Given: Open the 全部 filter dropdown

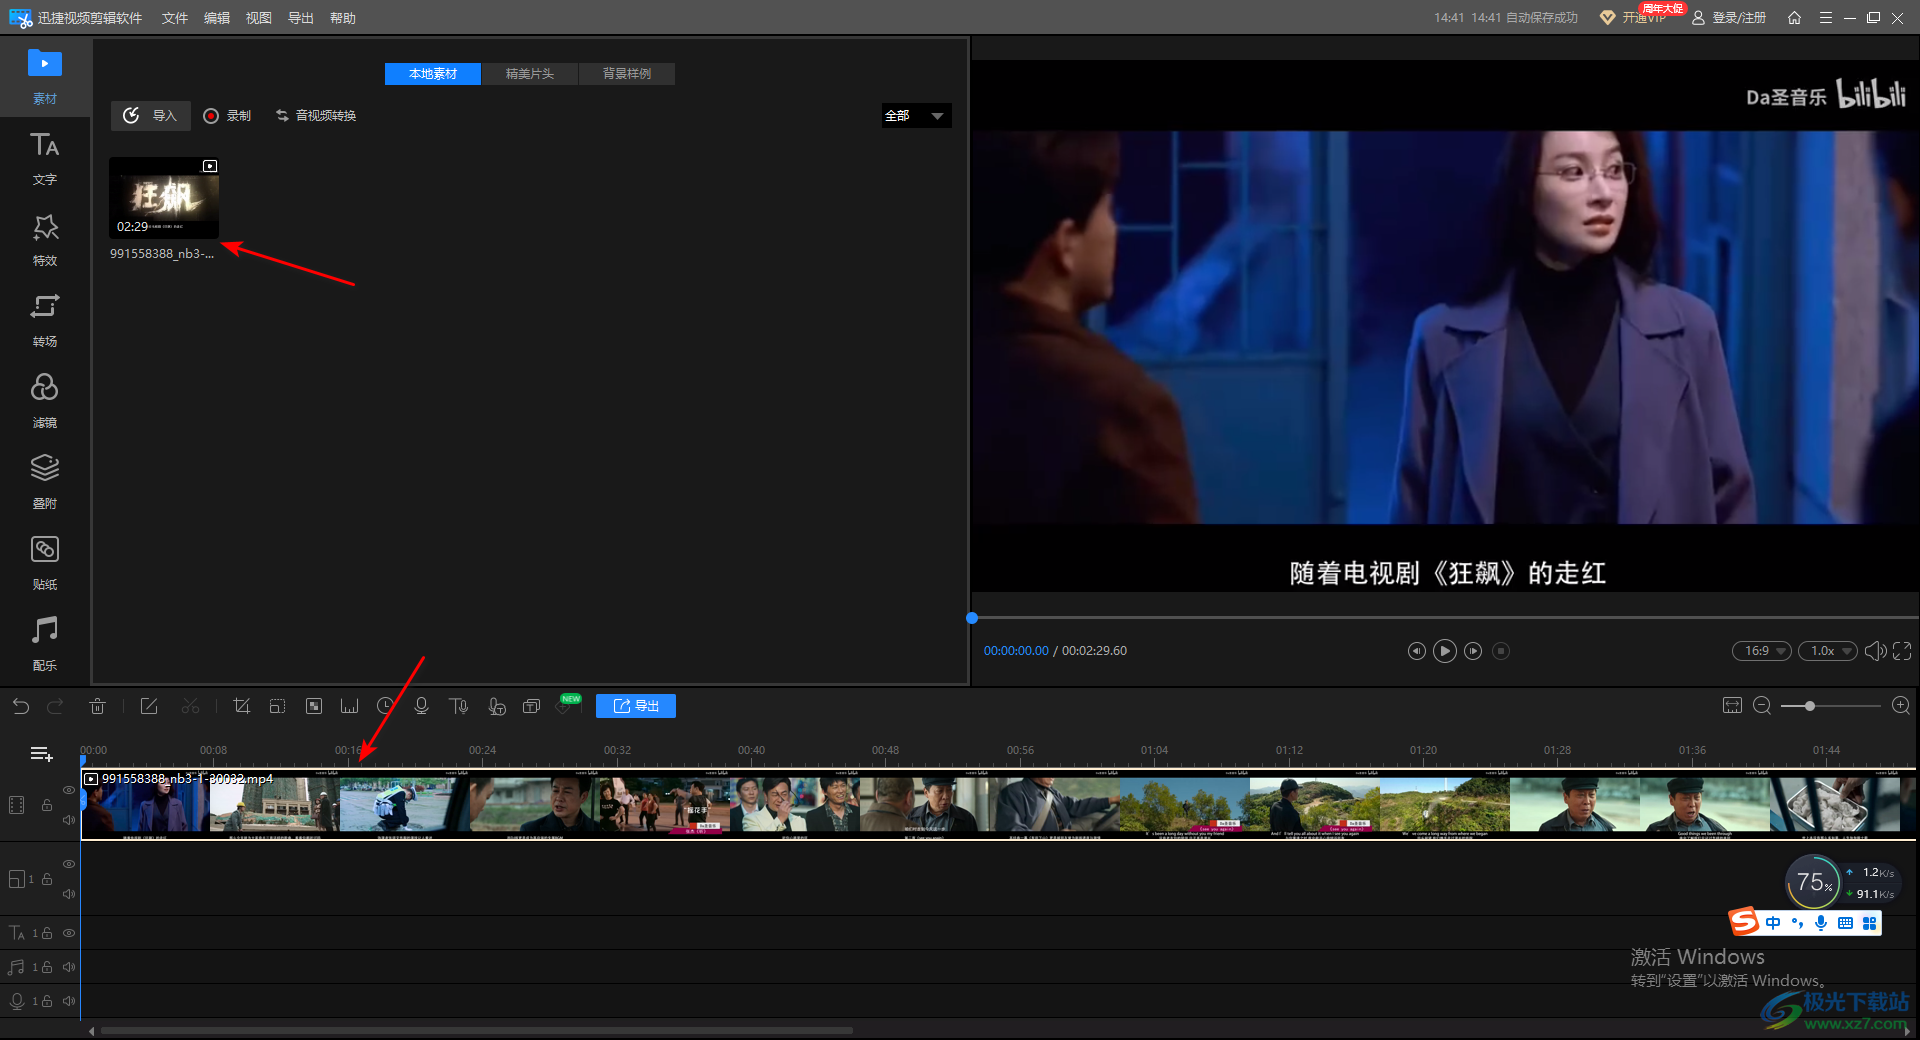Looking at the screenshot, I should 916,116.
